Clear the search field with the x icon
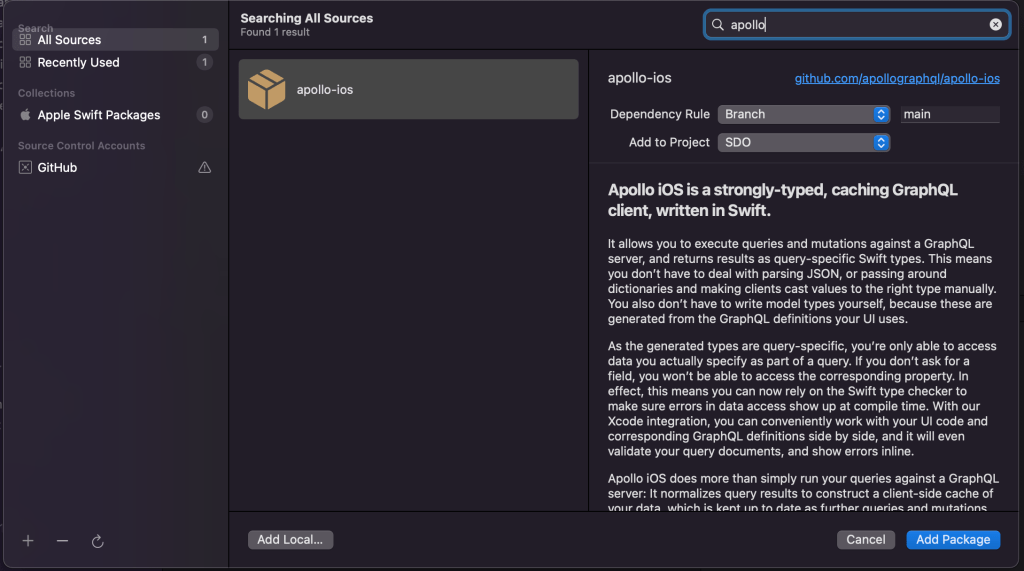Image resolution: width=1024 pixels, height=571 pixels. point(996,25)
